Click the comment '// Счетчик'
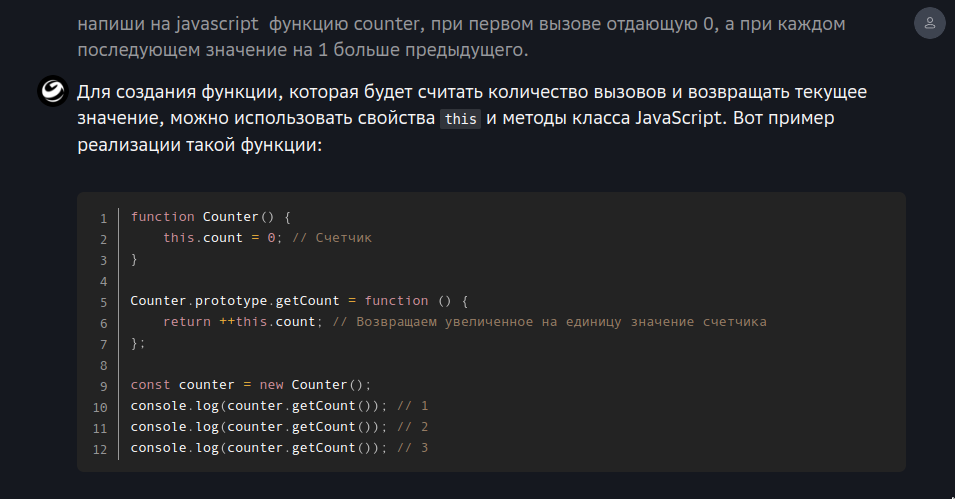This screenshot has height=499, width=955. [x=332, y=238]
